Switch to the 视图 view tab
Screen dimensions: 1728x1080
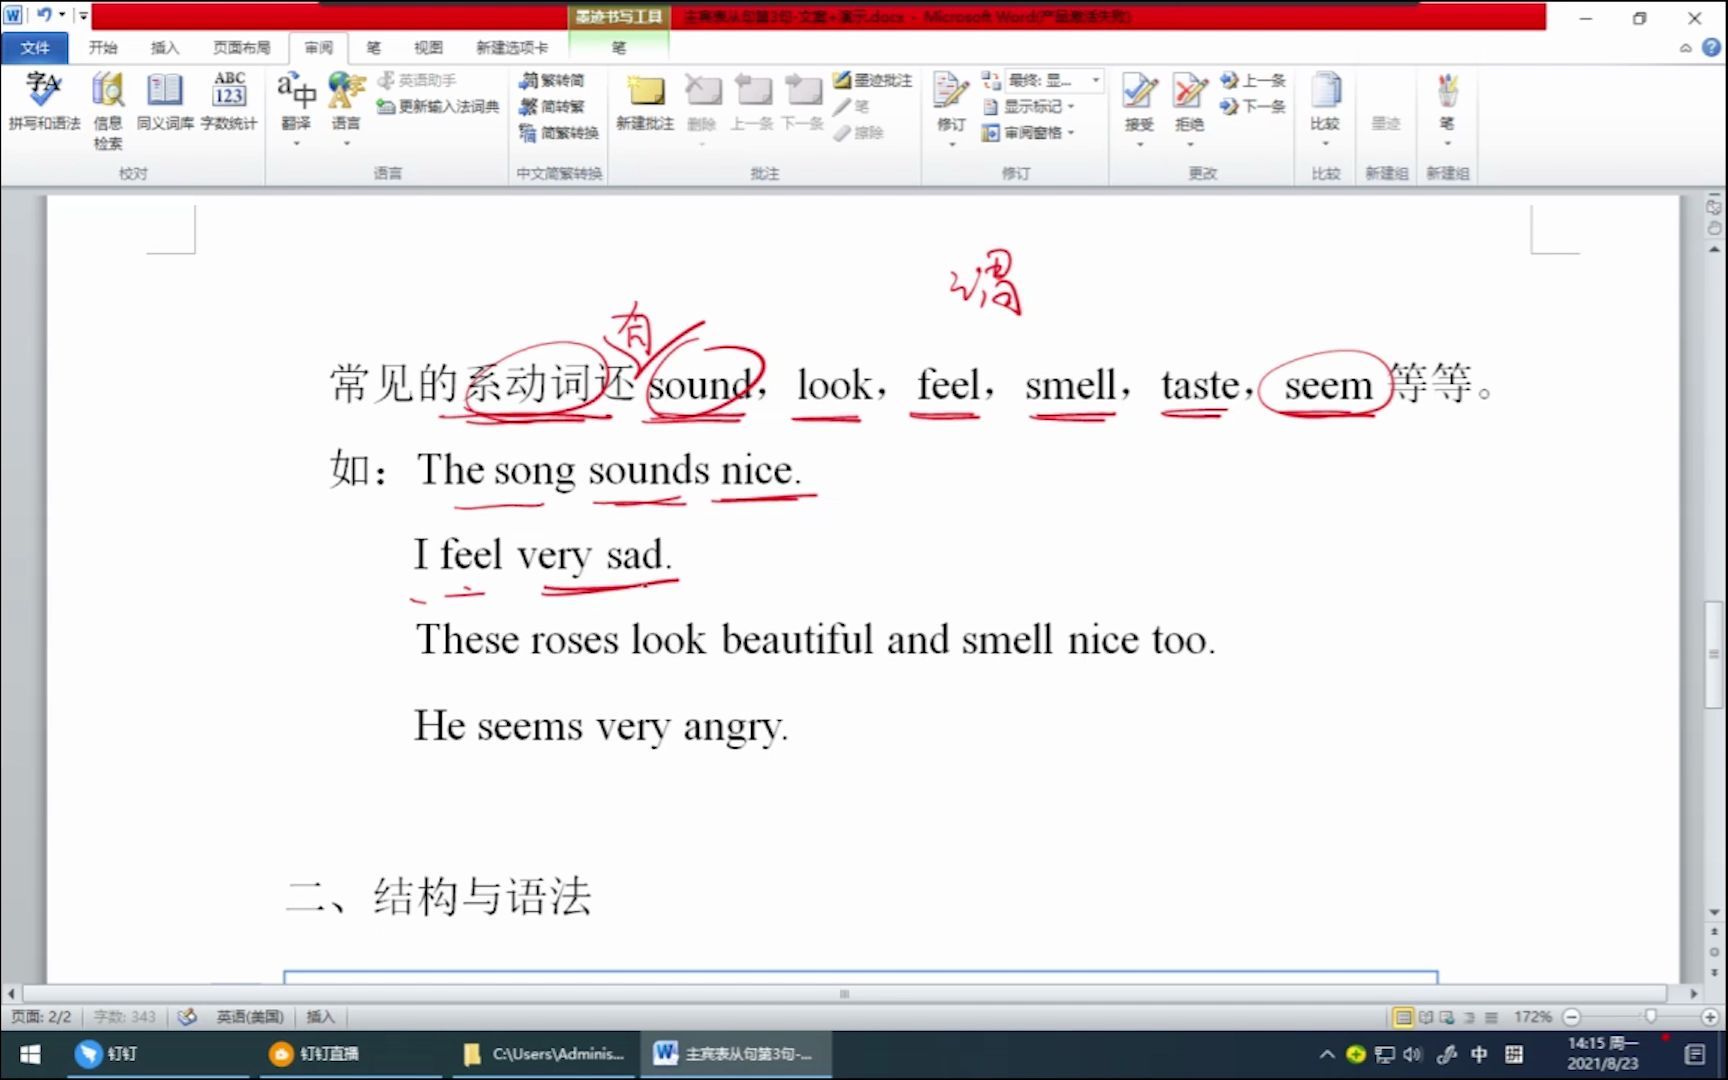[x=428, y=47]
